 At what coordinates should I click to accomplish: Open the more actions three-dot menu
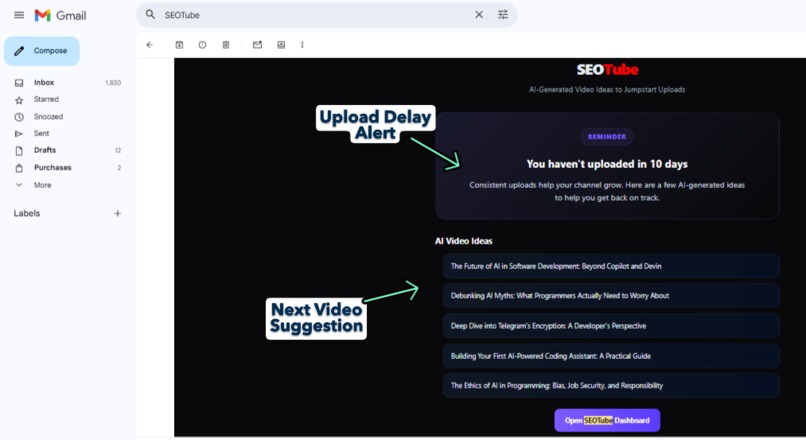302,45
